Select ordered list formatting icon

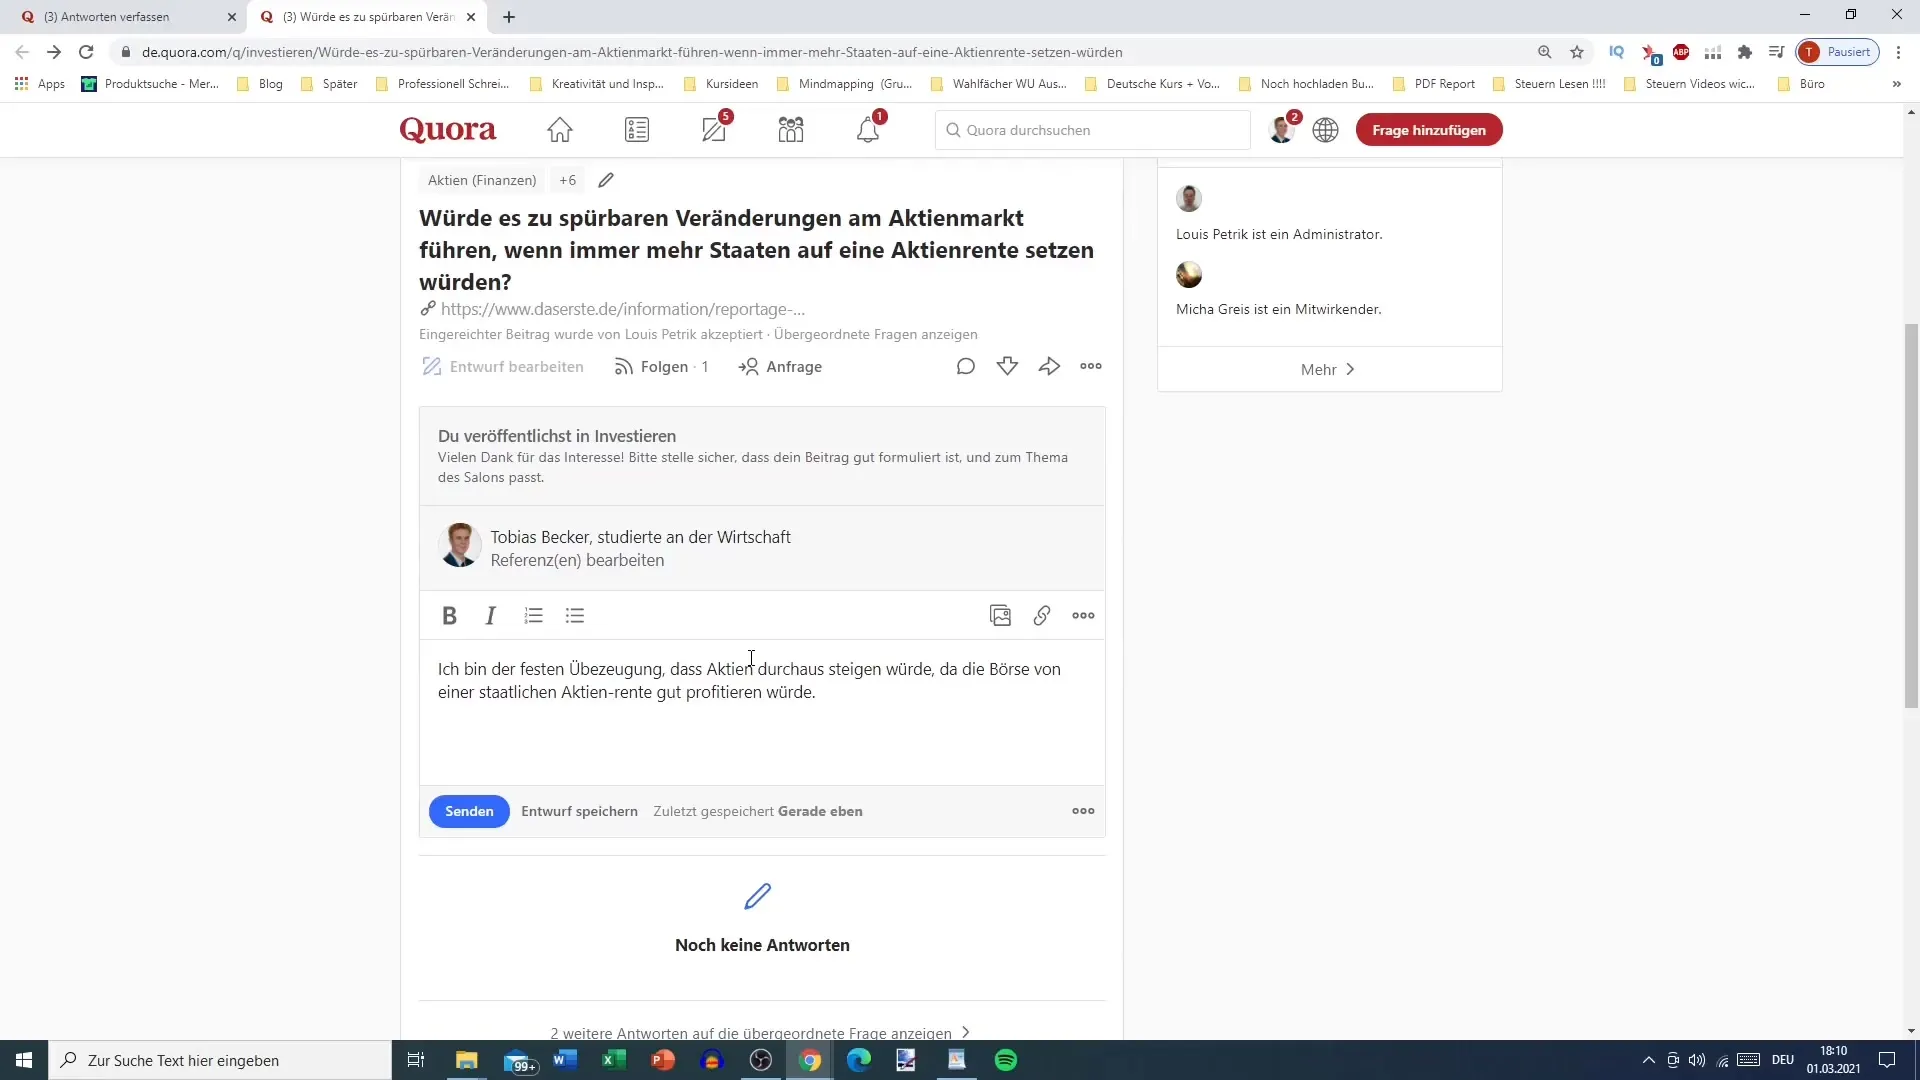click(533, 616)
